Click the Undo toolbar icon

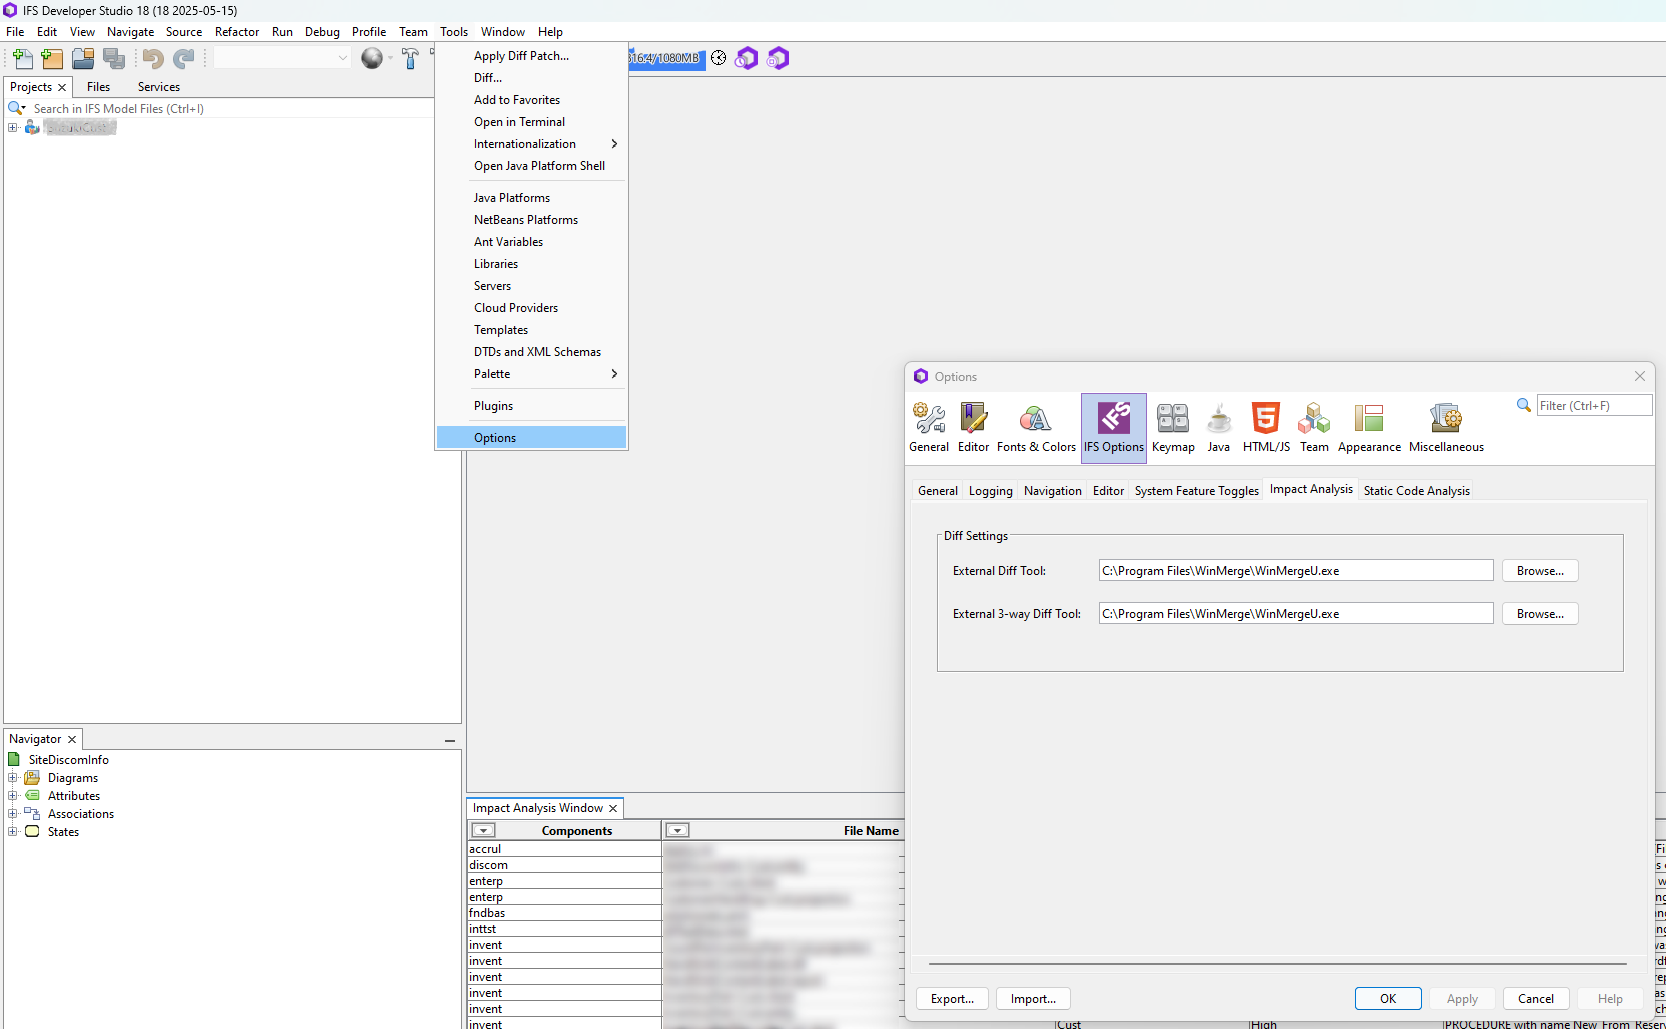[x=153, y=59]
